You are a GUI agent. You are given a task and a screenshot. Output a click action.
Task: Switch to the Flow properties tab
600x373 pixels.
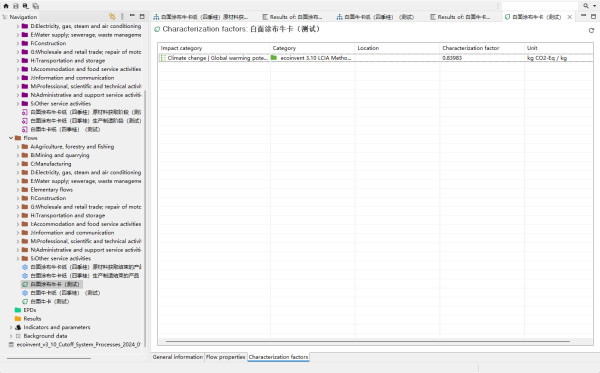click(225, 357)
